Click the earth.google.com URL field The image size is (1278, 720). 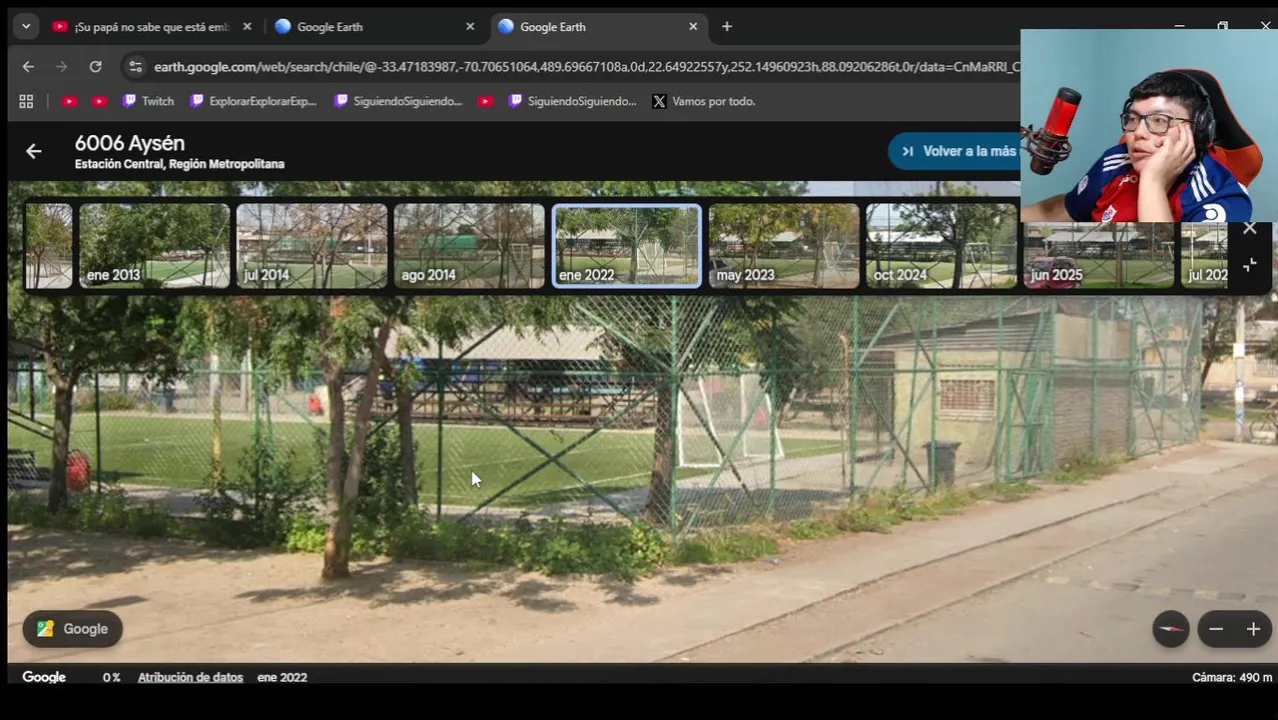click(585, 67)
